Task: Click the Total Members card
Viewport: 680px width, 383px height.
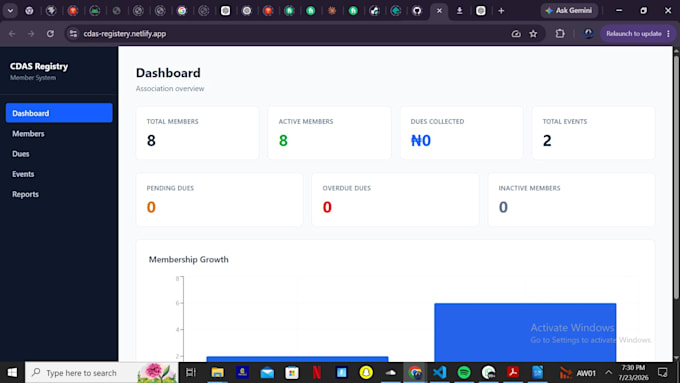Action: pos(197,133)
